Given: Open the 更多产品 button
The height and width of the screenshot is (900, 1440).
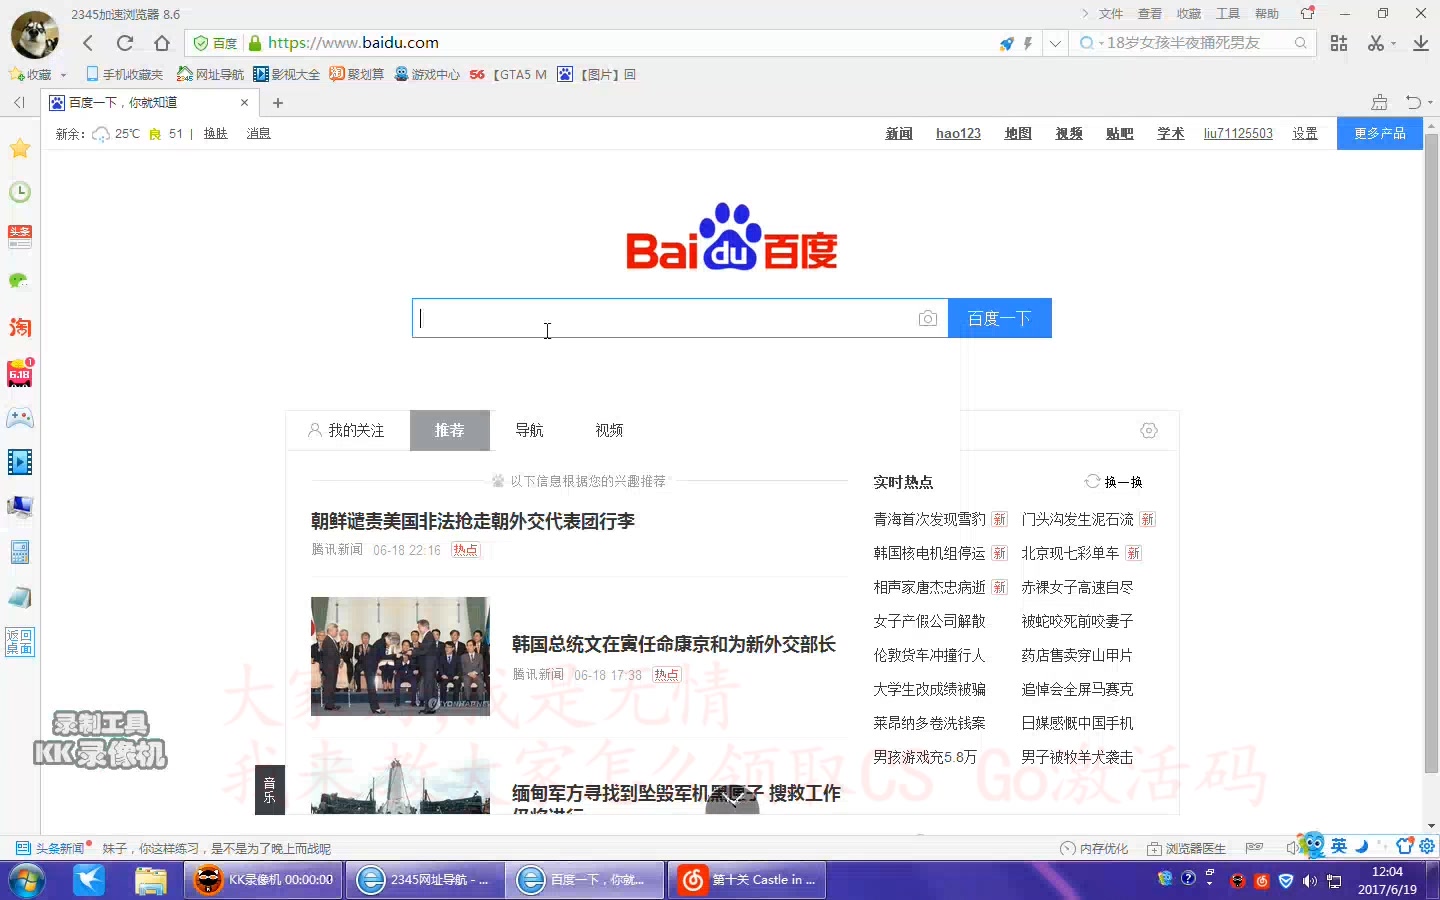Looking at the screenshot, I should pos(1380,133).
